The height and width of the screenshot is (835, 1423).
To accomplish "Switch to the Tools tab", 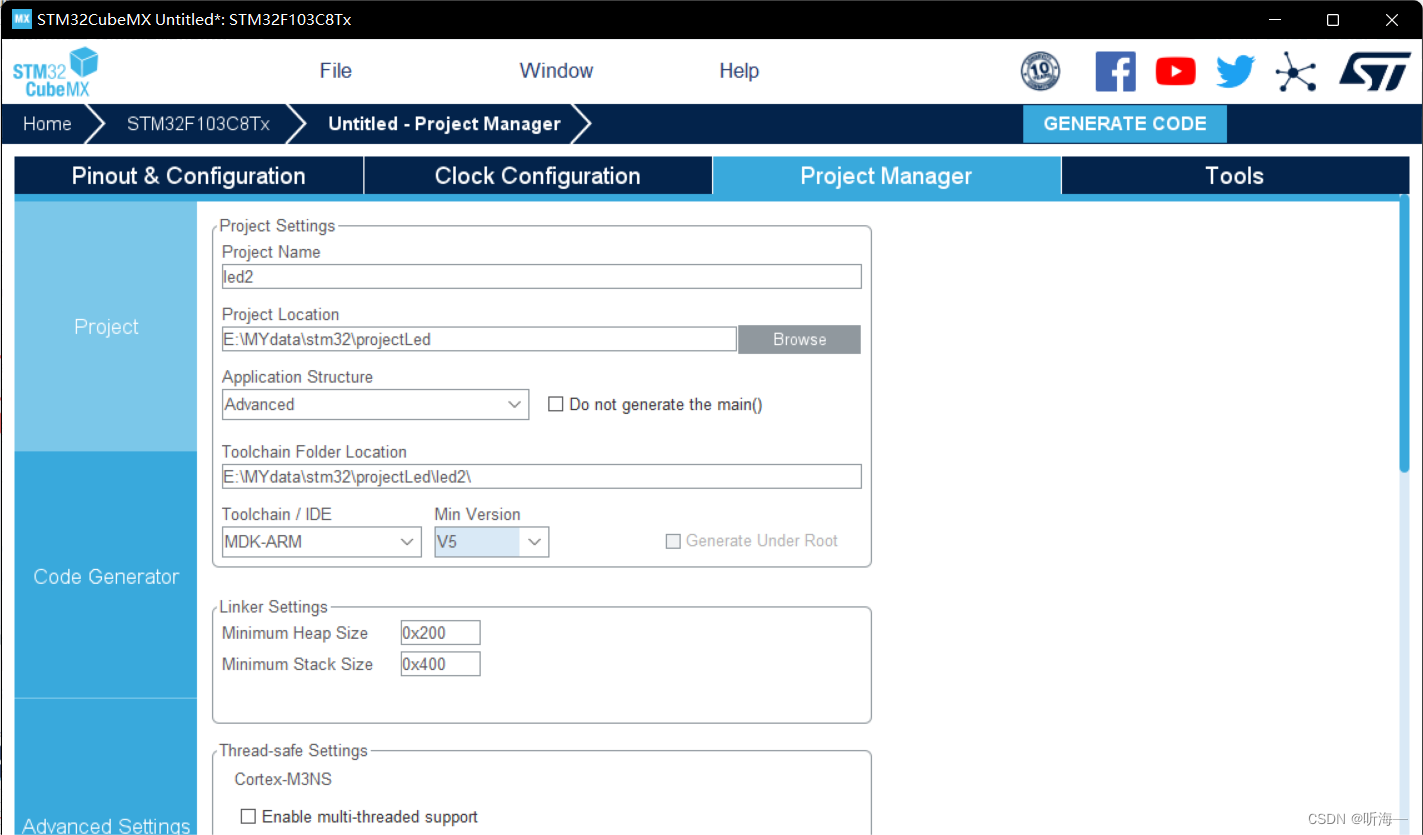I will coord(1235,176).
